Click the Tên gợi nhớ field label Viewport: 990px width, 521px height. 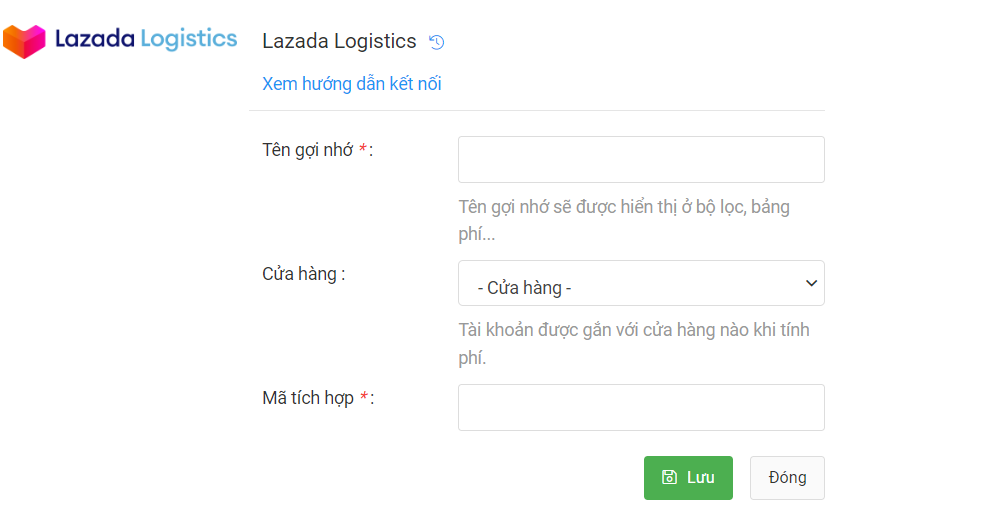coord(307,150)
